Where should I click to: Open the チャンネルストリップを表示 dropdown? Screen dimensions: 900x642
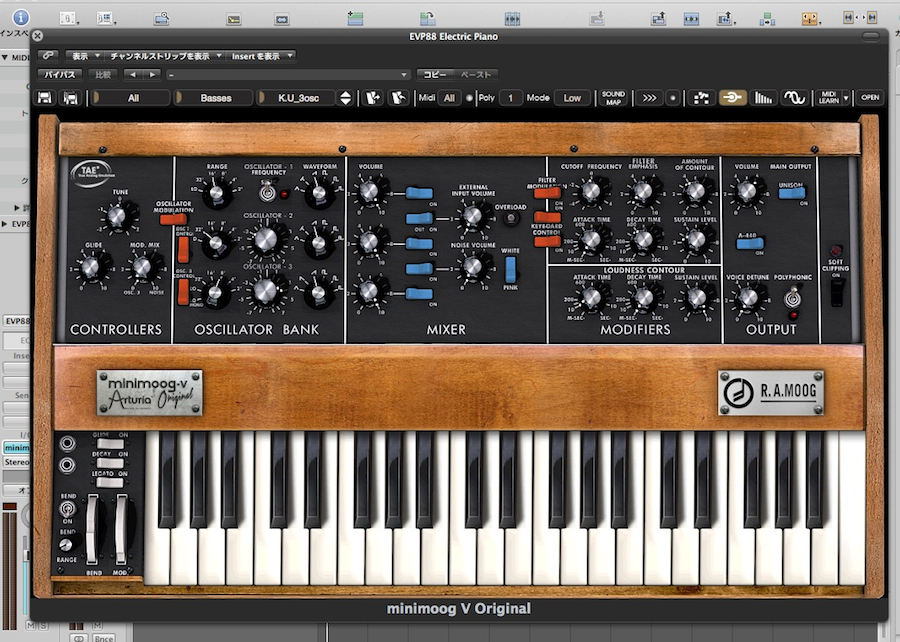tap(165, 56)
